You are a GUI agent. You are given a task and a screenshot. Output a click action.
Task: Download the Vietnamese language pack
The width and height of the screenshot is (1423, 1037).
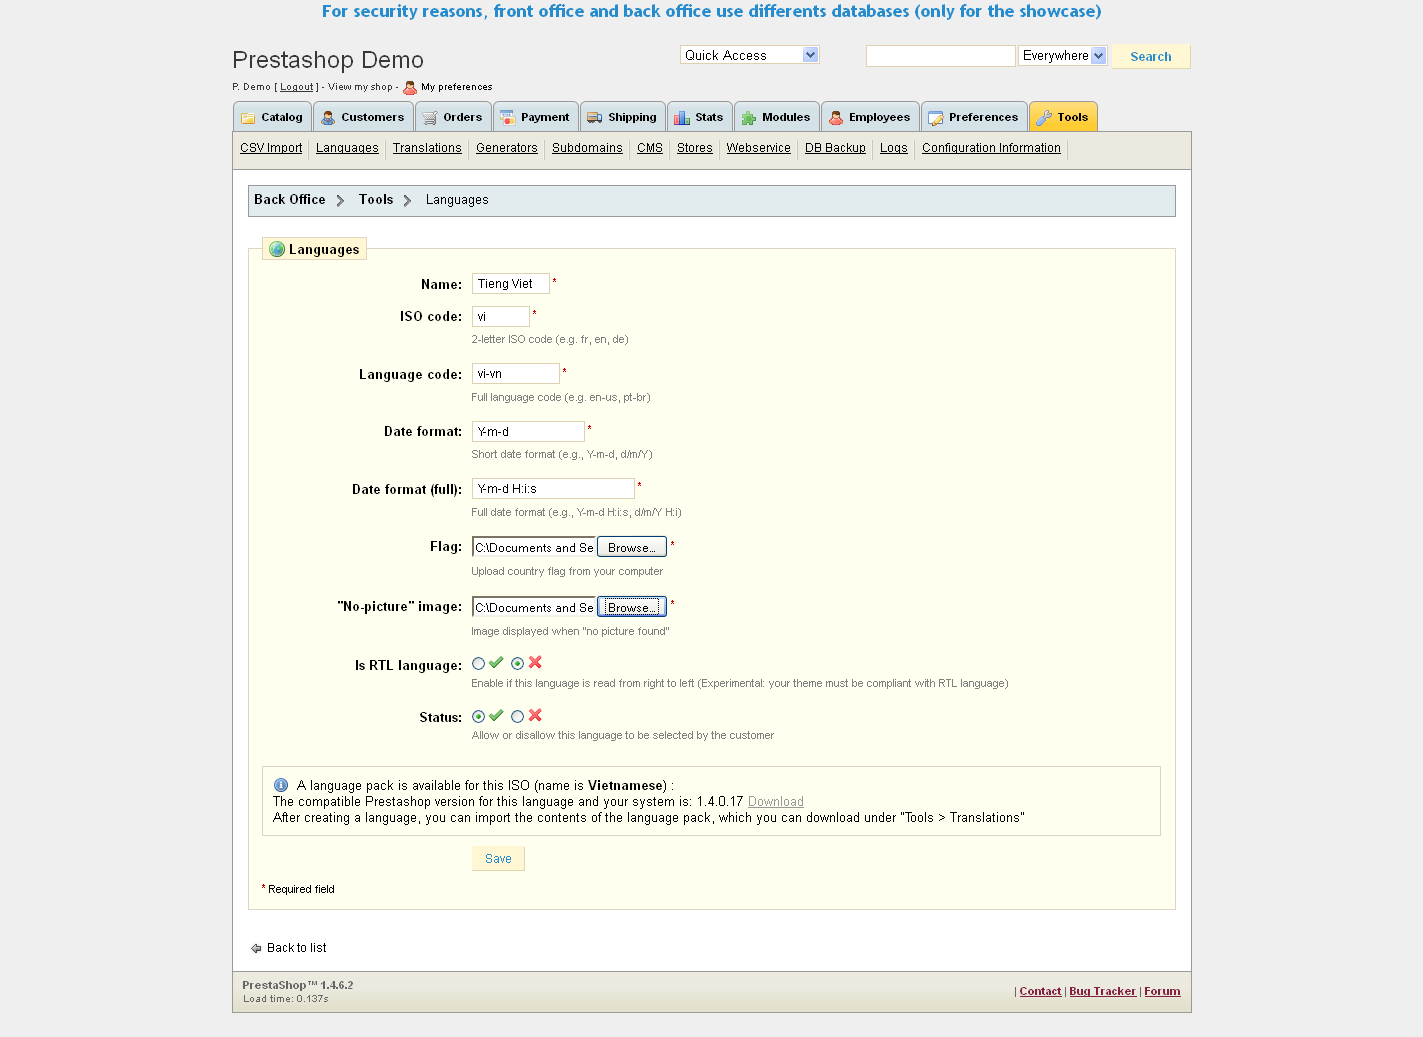776,802
